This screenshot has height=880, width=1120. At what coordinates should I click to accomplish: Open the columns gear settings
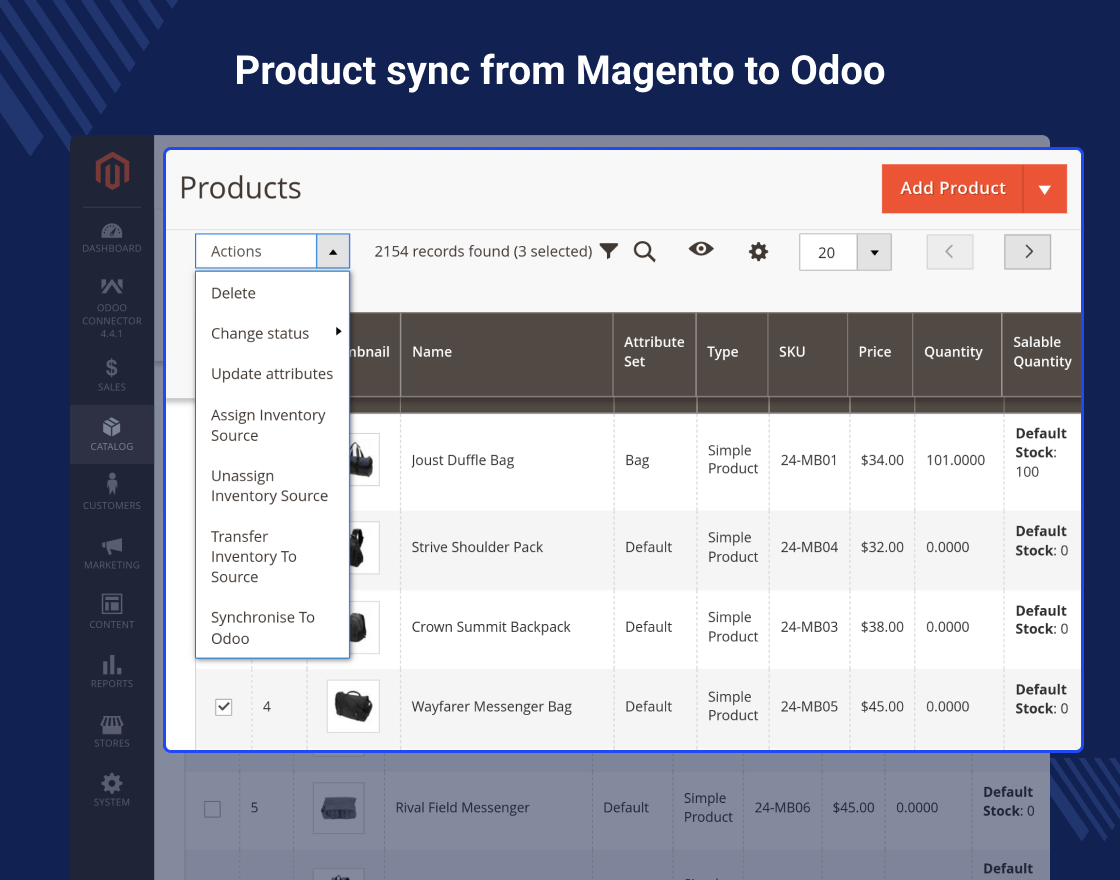(758, 251)
